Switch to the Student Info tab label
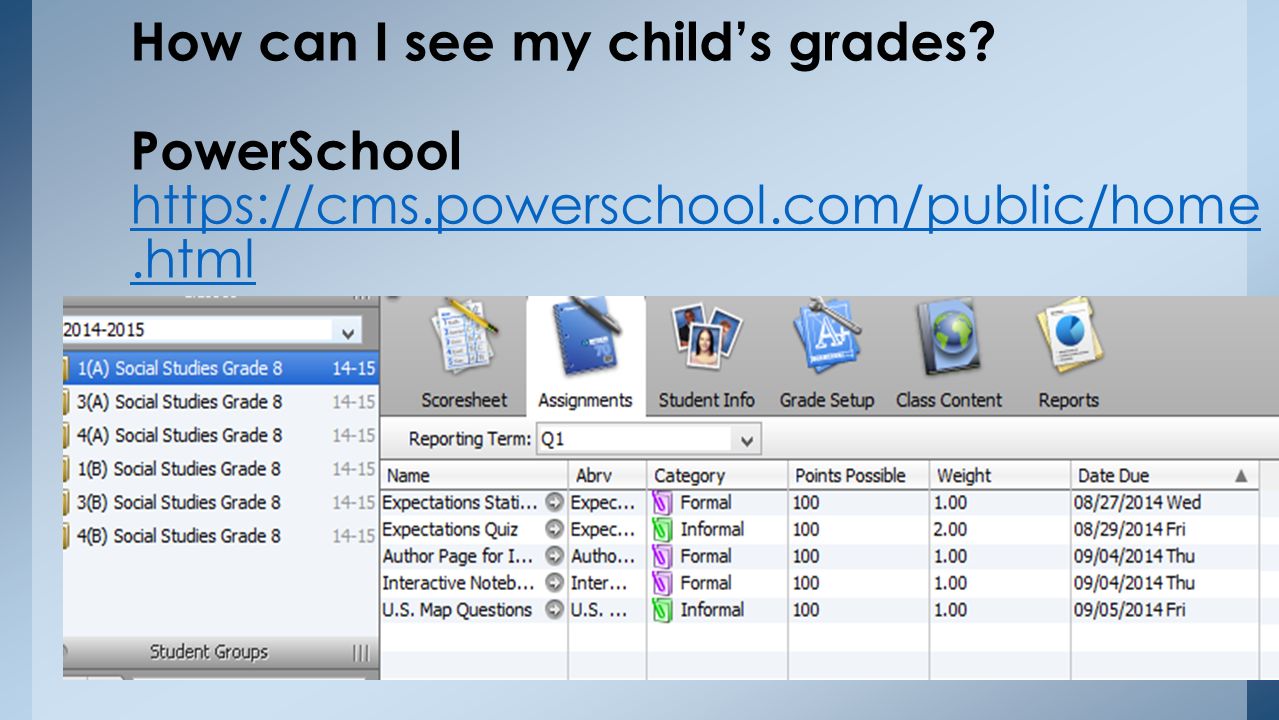The height and width of the screenshot is (720, 1279). [x=706, y=400]
